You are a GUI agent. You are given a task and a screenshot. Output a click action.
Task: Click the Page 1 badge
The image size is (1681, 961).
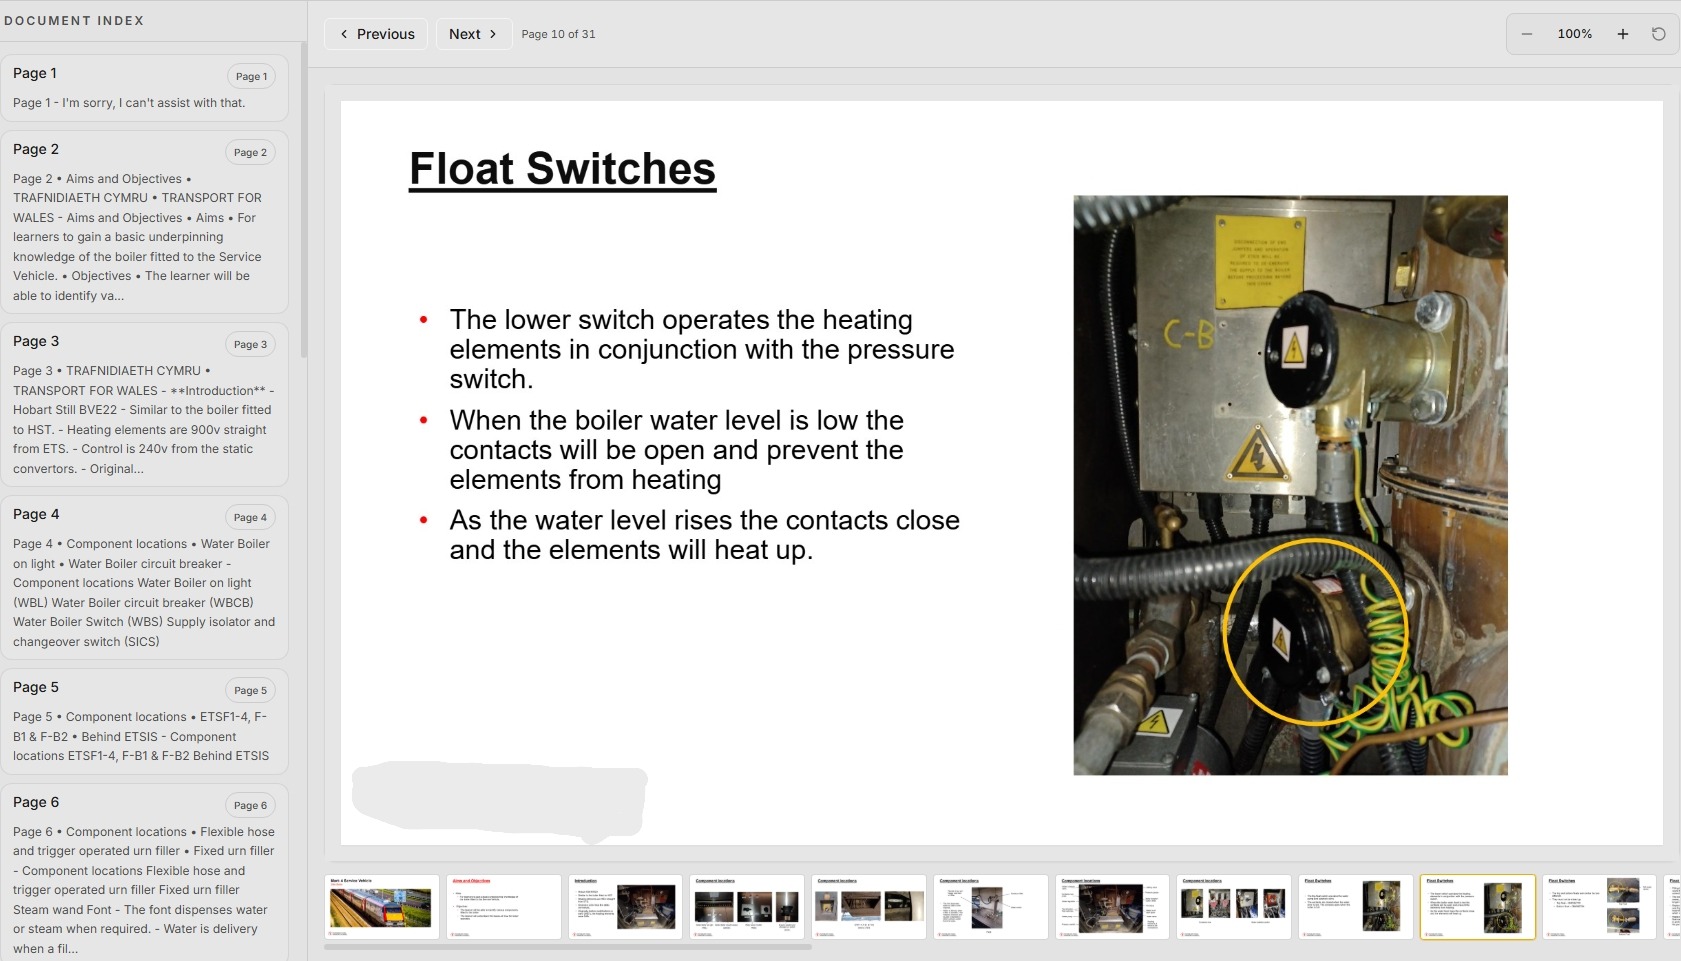pyautogui.click(x=251, y=76)
